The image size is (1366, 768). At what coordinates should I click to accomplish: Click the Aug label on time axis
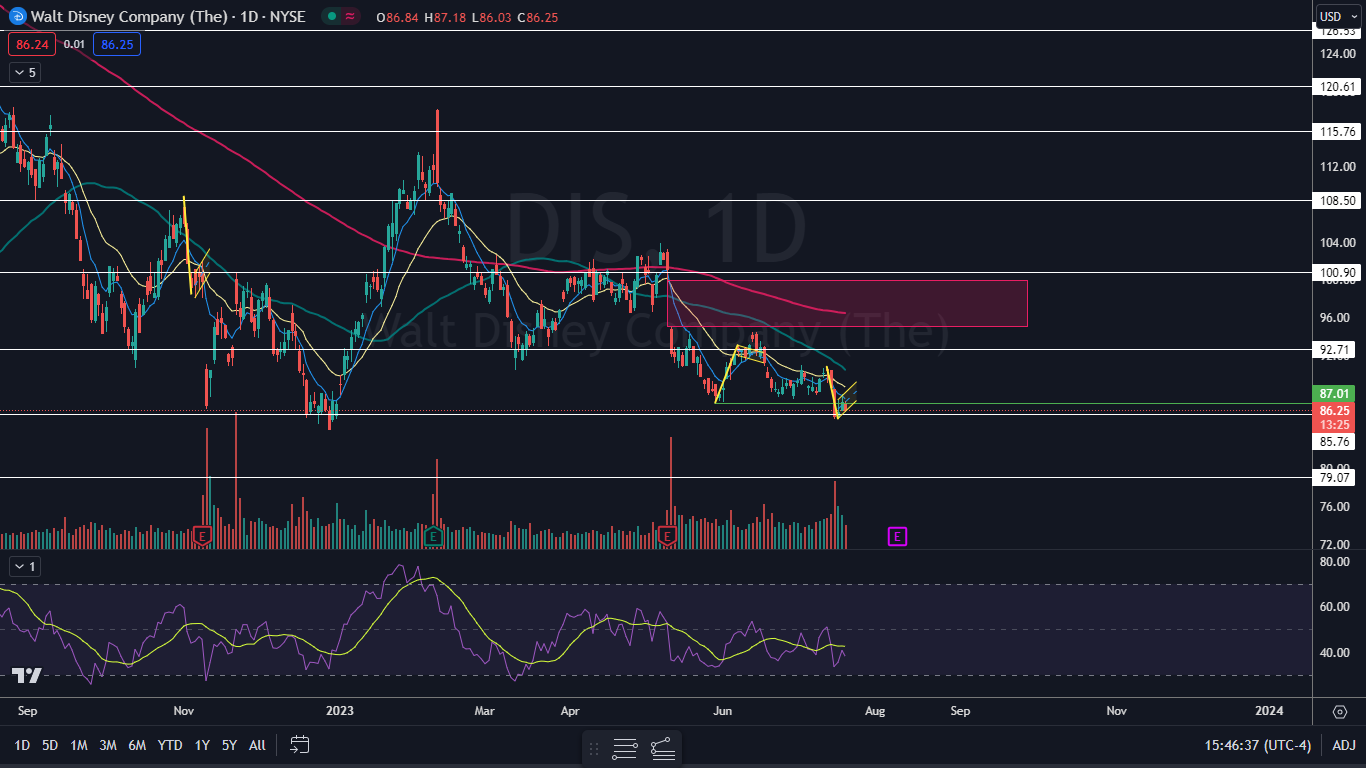point(874,711)
